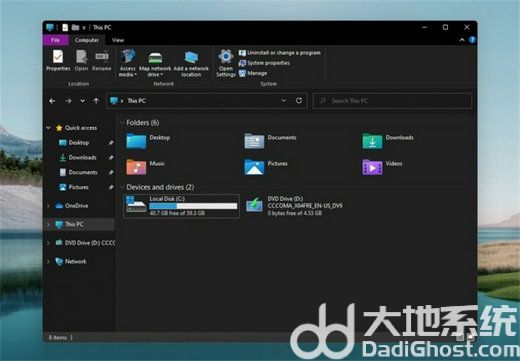Click Manage in System group
The height and width of the screenshot is (361, 520).
[x=253, y=73]
